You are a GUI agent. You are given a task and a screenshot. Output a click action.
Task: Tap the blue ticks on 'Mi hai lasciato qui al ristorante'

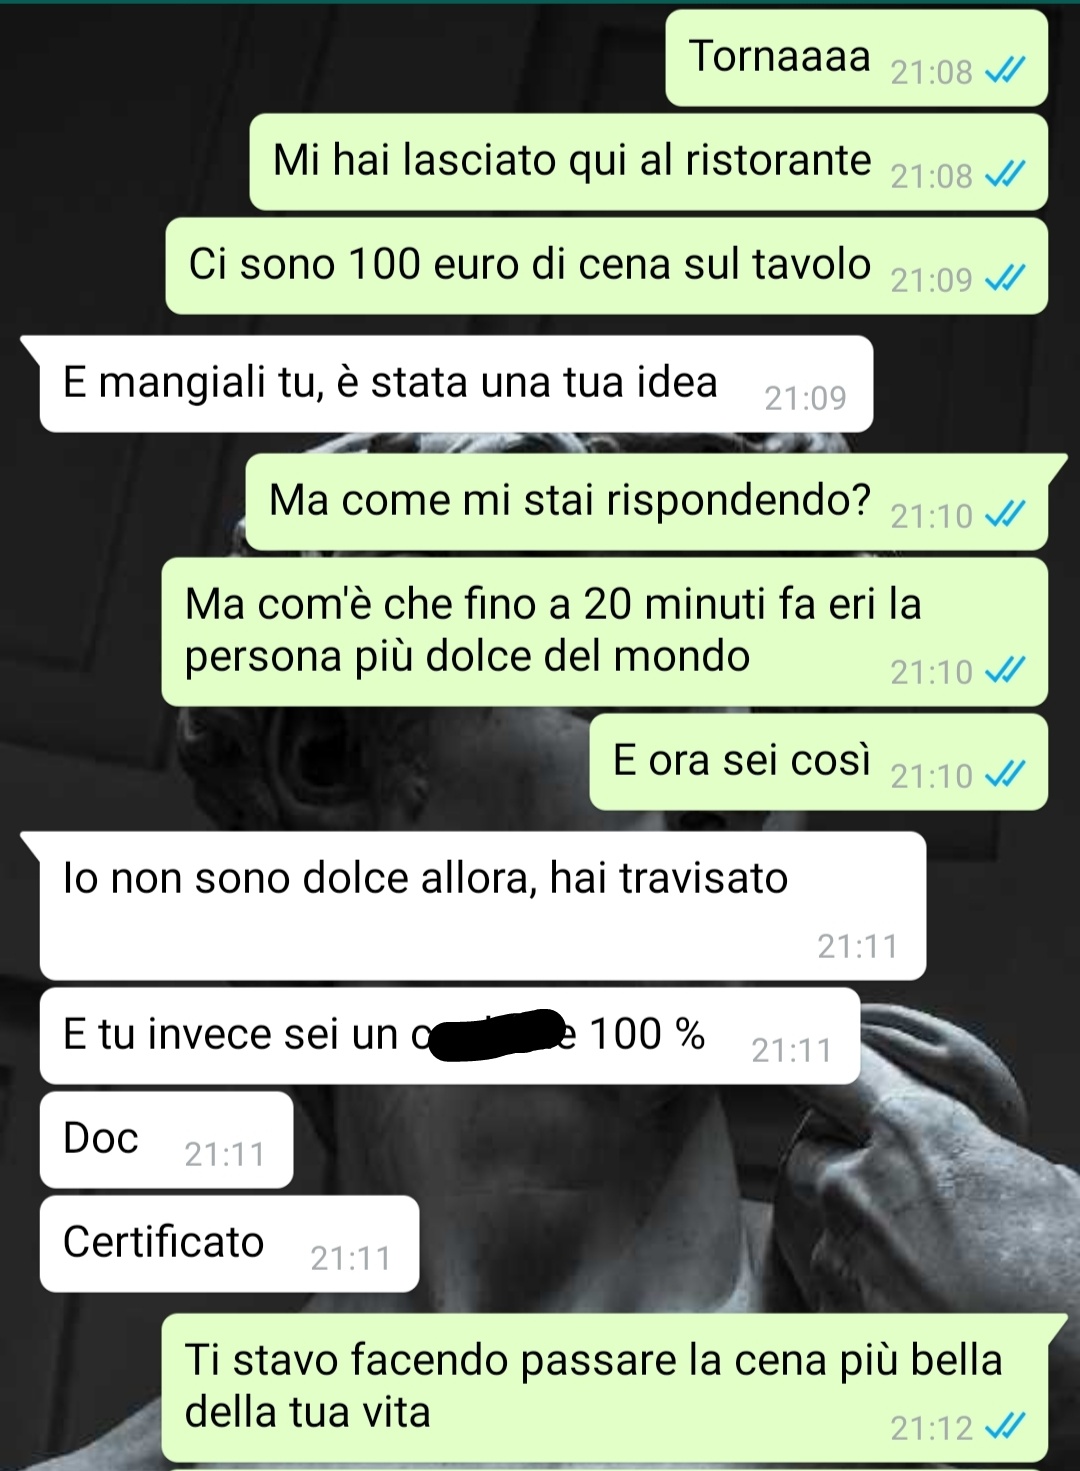[1005, 175]
